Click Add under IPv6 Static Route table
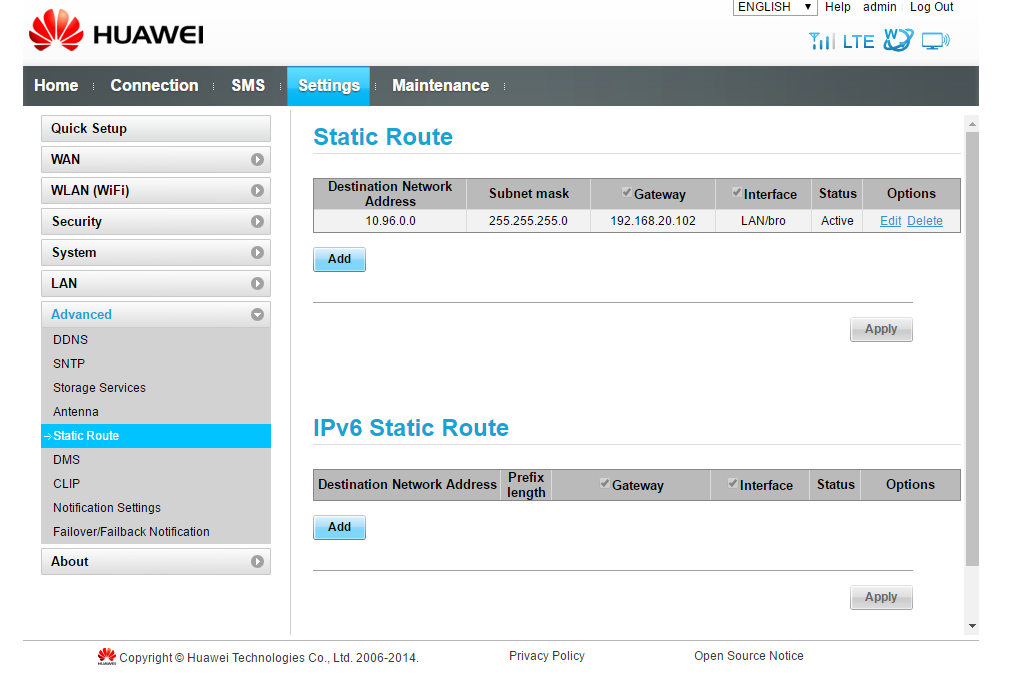The width and height of the screenshot is (1011, 688). click(x=339, y=527)
